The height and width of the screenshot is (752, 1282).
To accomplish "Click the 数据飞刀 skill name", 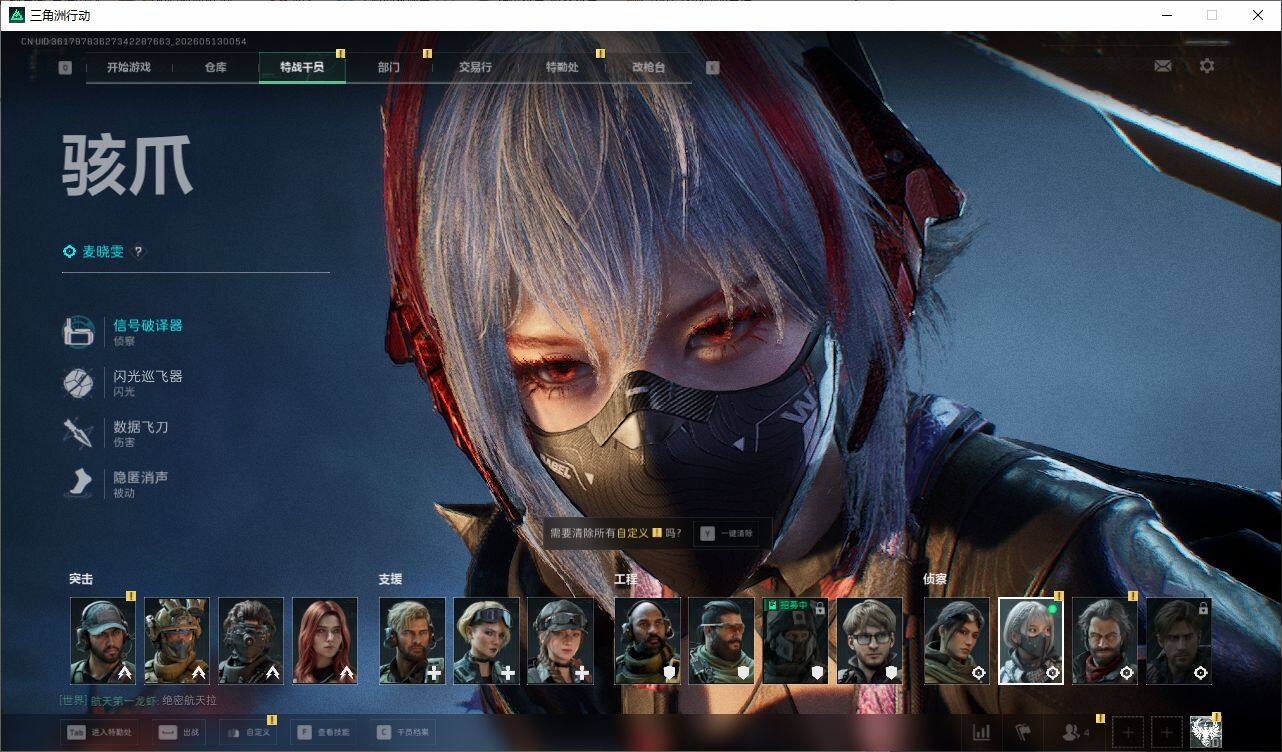I will [x=140, y=427].
